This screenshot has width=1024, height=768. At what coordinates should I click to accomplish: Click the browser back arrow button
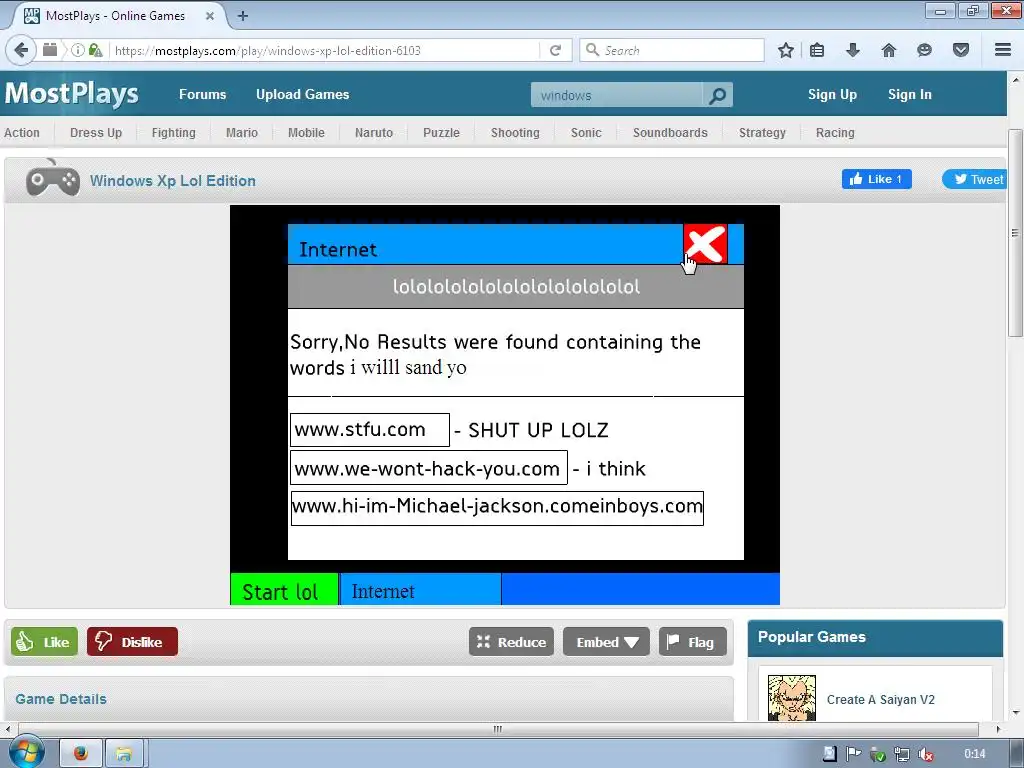21,50
